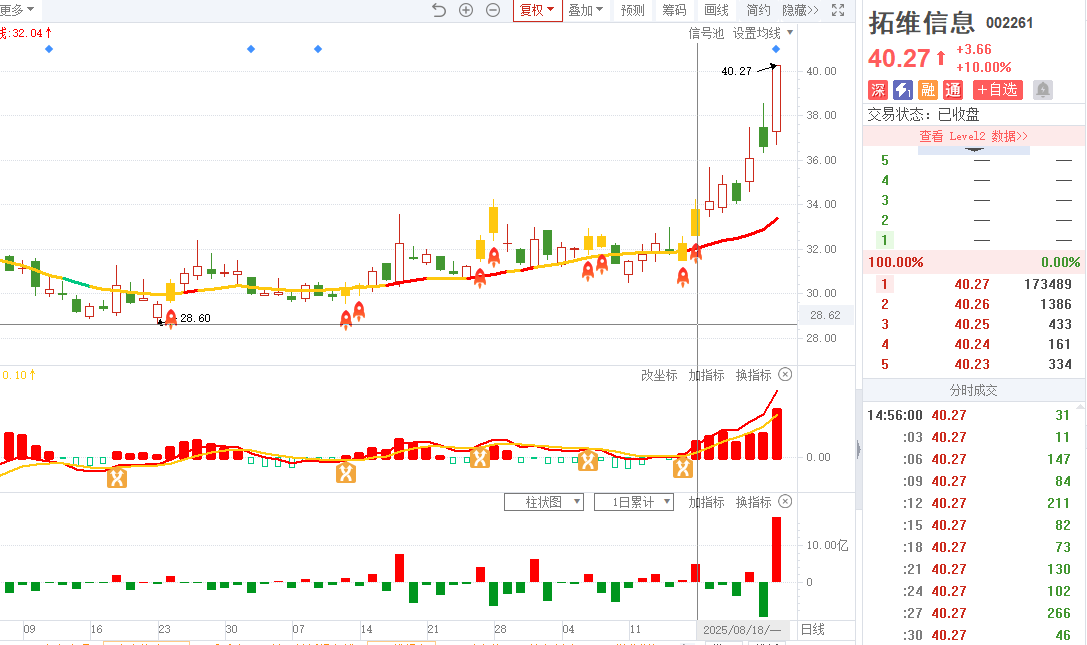Open the 柱状图 chart type dropdown

click(544, 502)
